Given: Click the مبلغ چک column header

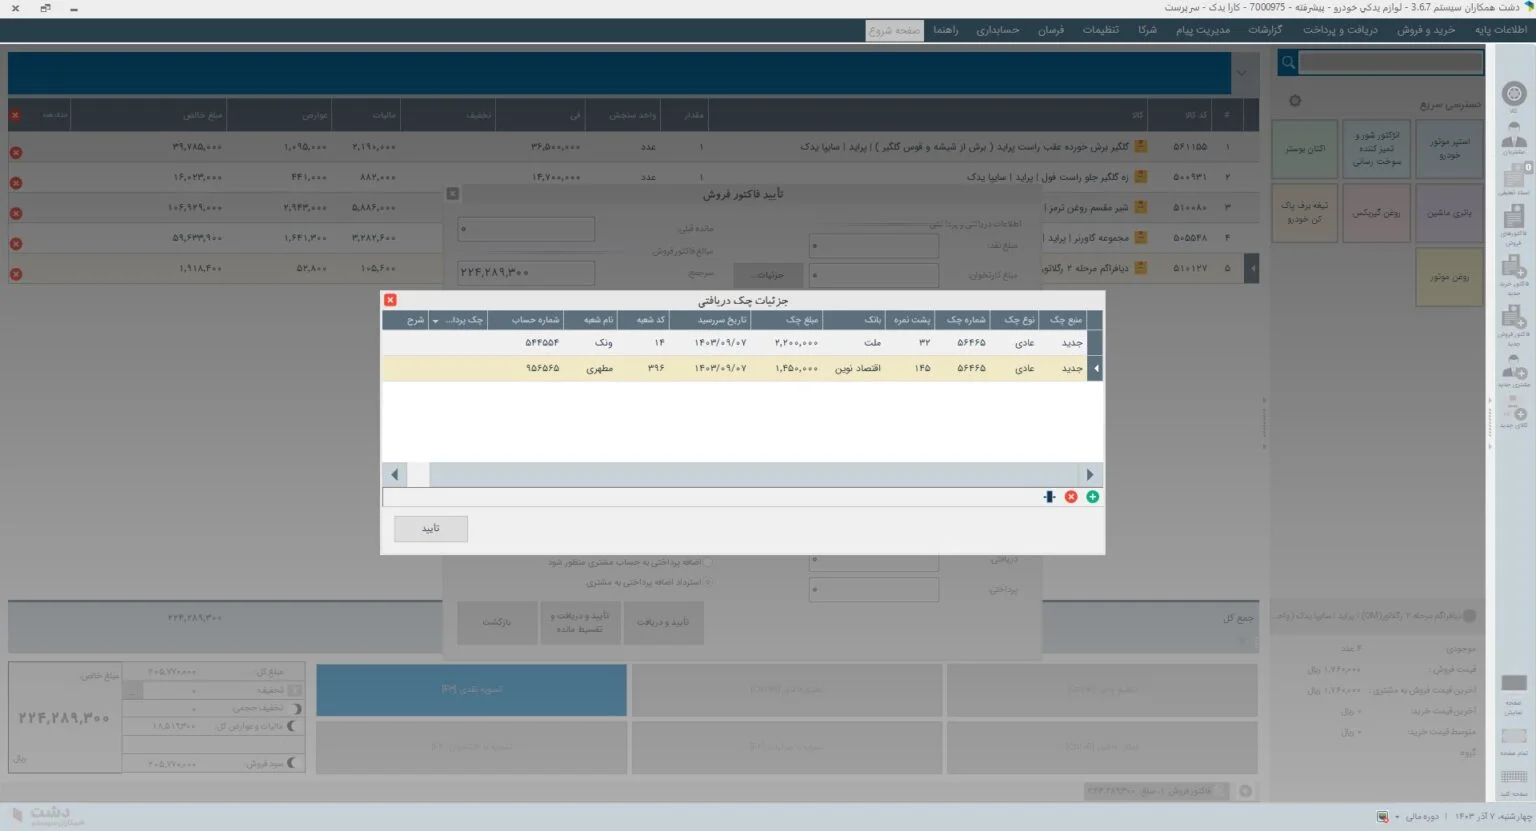Looking at the screenshot, I should point(785,320).
